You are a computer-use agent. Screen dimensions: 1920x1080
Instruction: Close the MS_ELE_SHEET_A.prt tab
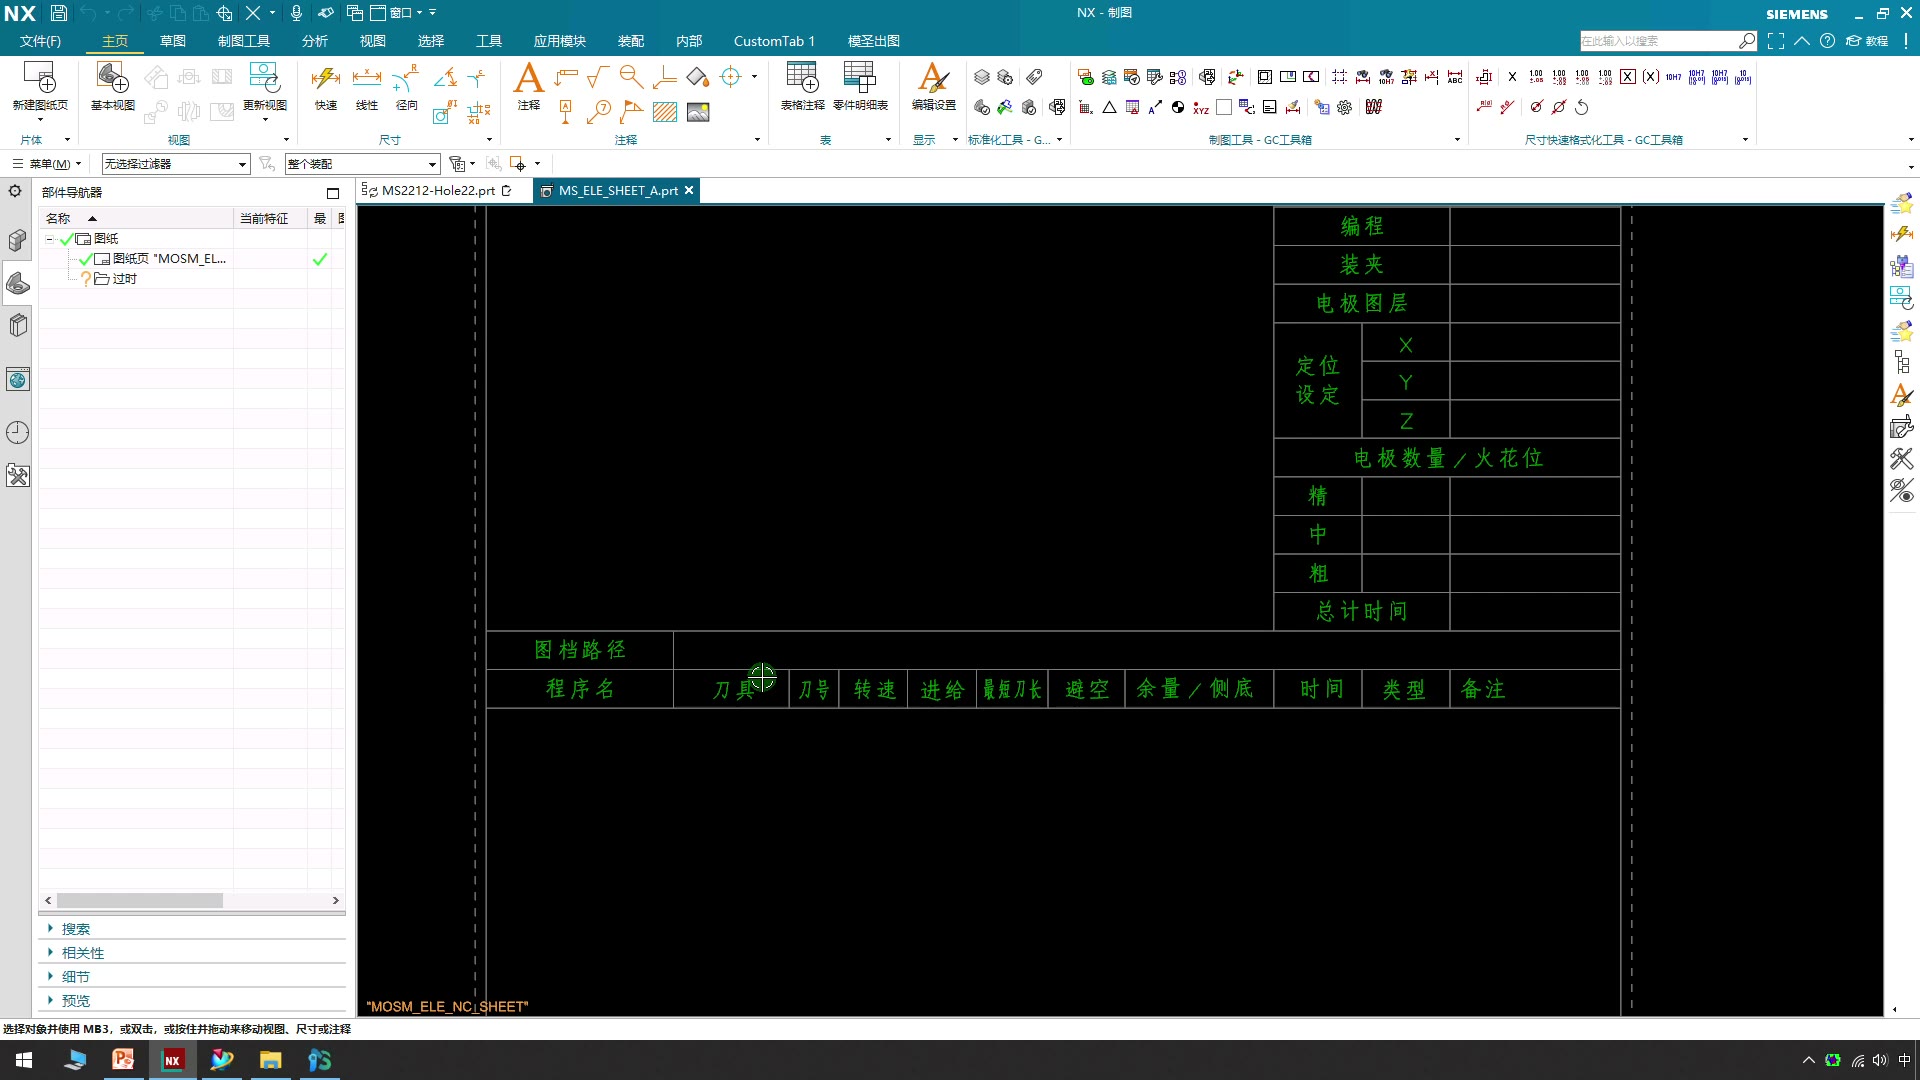689,190
